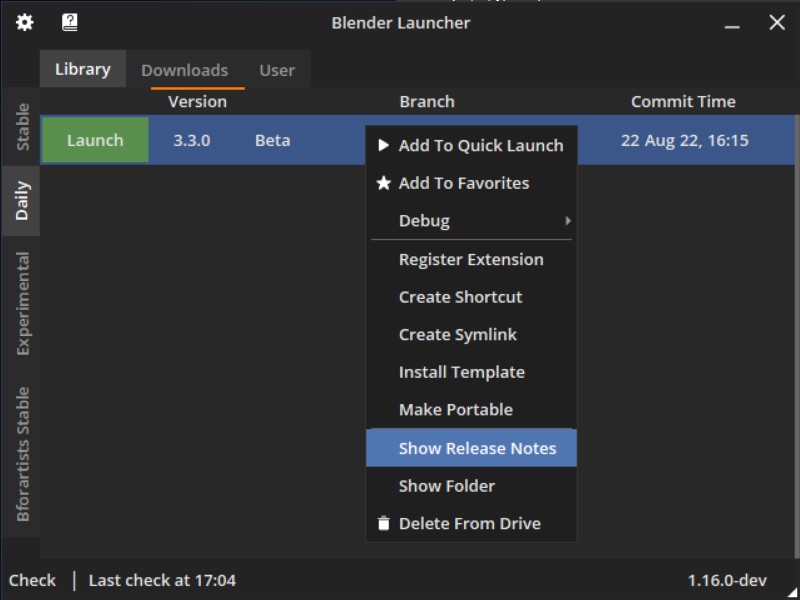Click the play icon beside Add To Quick Launch
The image size is (800, 600).
tap(383, 145)
